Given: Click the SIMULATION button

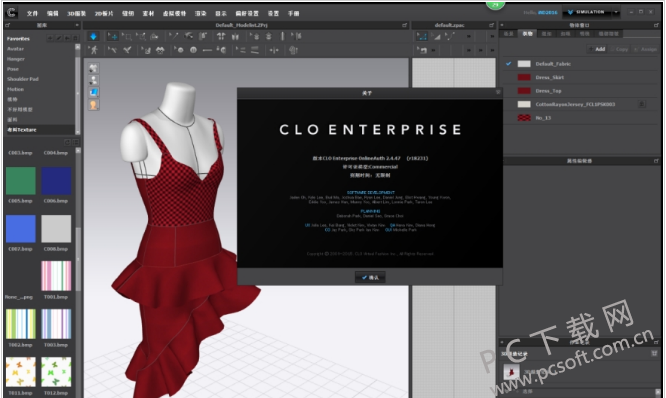Looking at the screenshot, I should pyautogui.click(x=586, y=12).
